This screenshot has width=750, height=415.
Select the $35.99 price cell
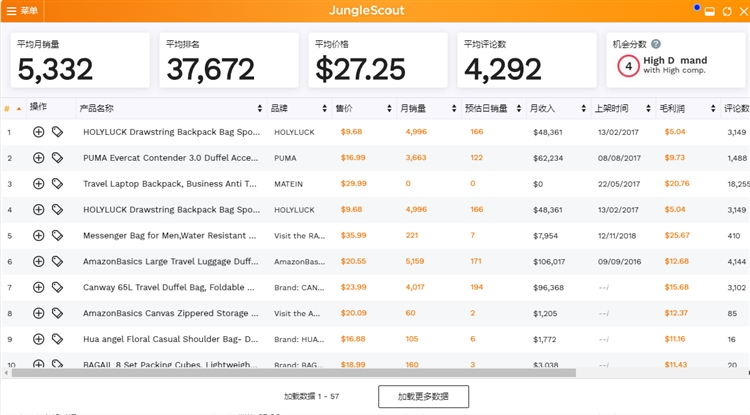pos(353,235)
